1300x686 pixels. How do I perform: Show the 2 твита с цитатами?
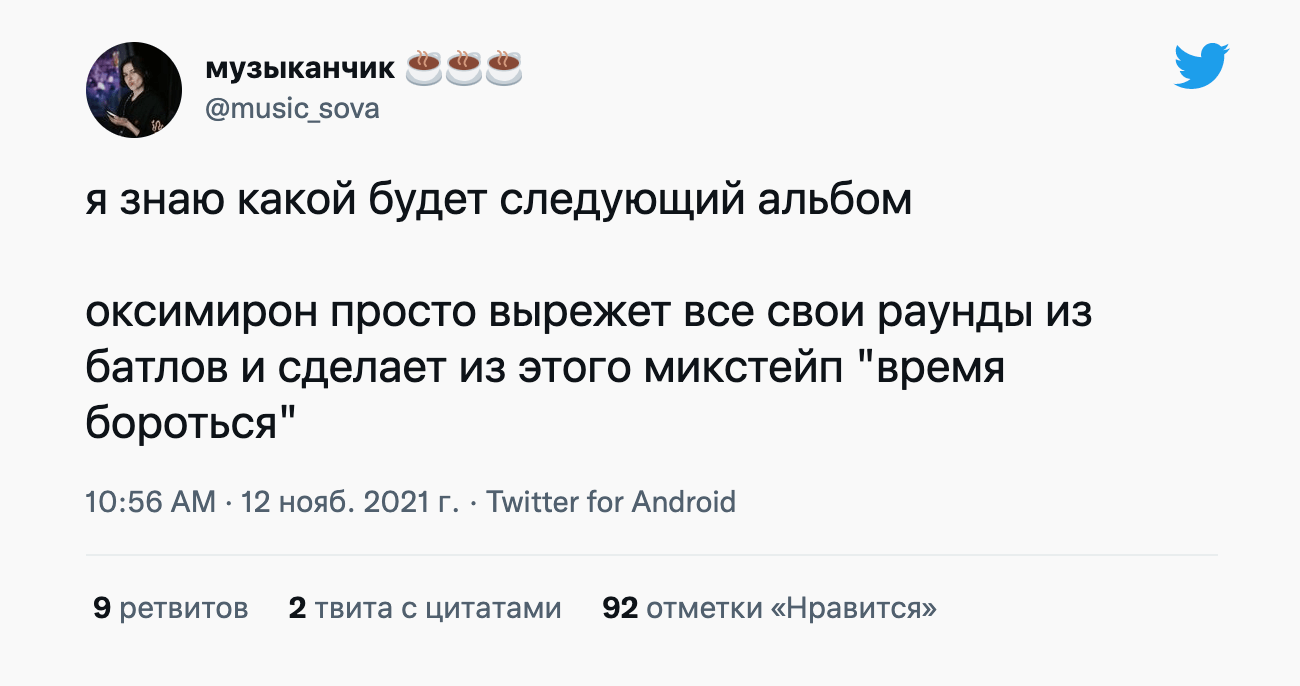(x=424, y=607)
